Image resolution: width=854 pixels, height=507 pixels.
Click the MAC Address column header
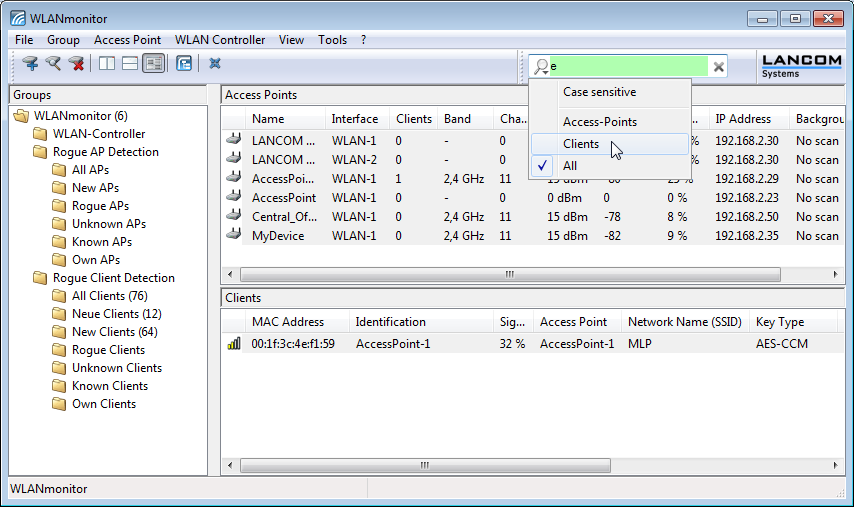[x=288, y=322]
